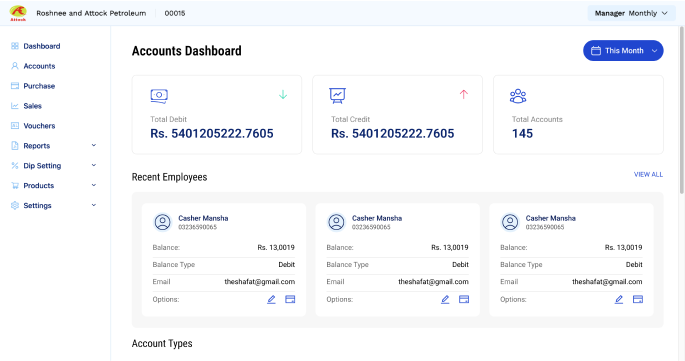Click the Total Accounts people icon
685x361 pixels.
pos(518,96)
